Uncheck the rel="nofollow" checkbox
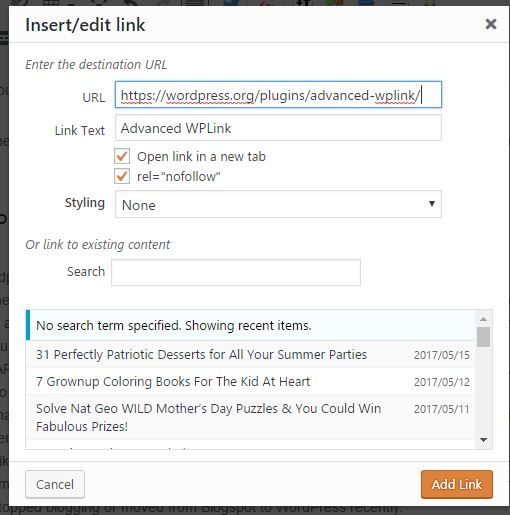This screenshot has width=510, height=515. pos(122,176)
